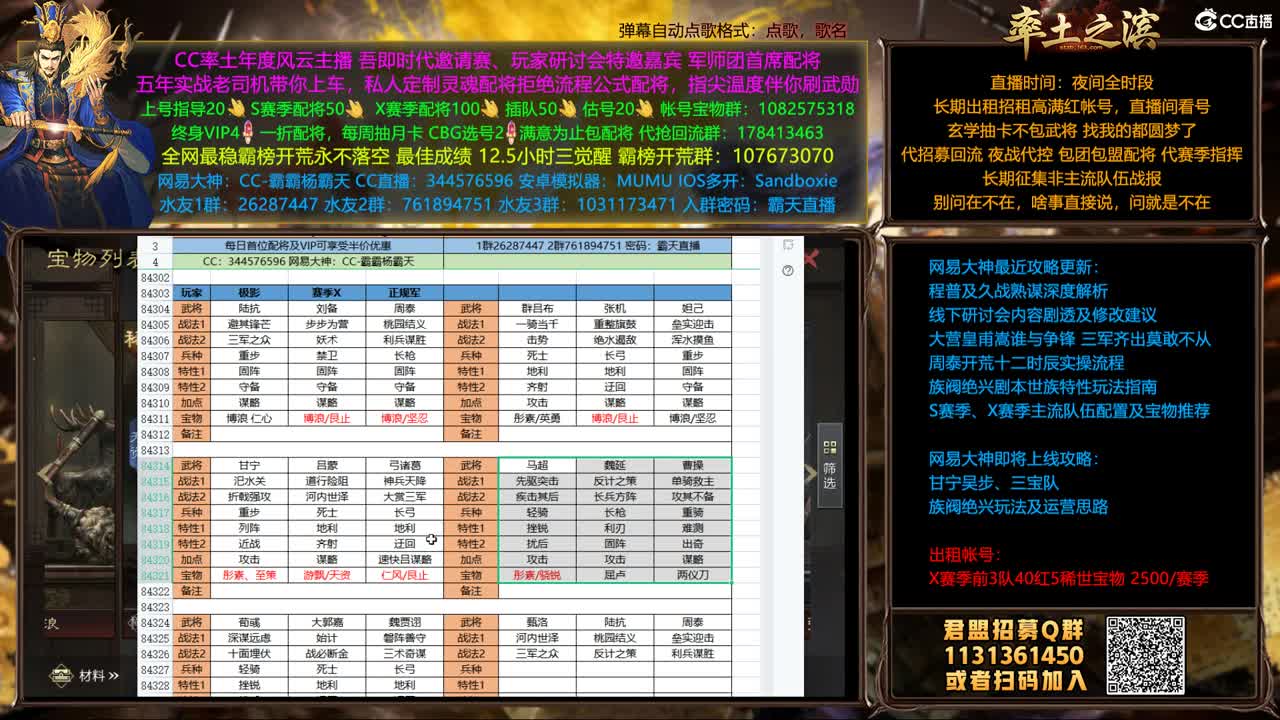Click cell 氾水关
The height and width of the screenshot is (720, 1280).
pos(249,481)
